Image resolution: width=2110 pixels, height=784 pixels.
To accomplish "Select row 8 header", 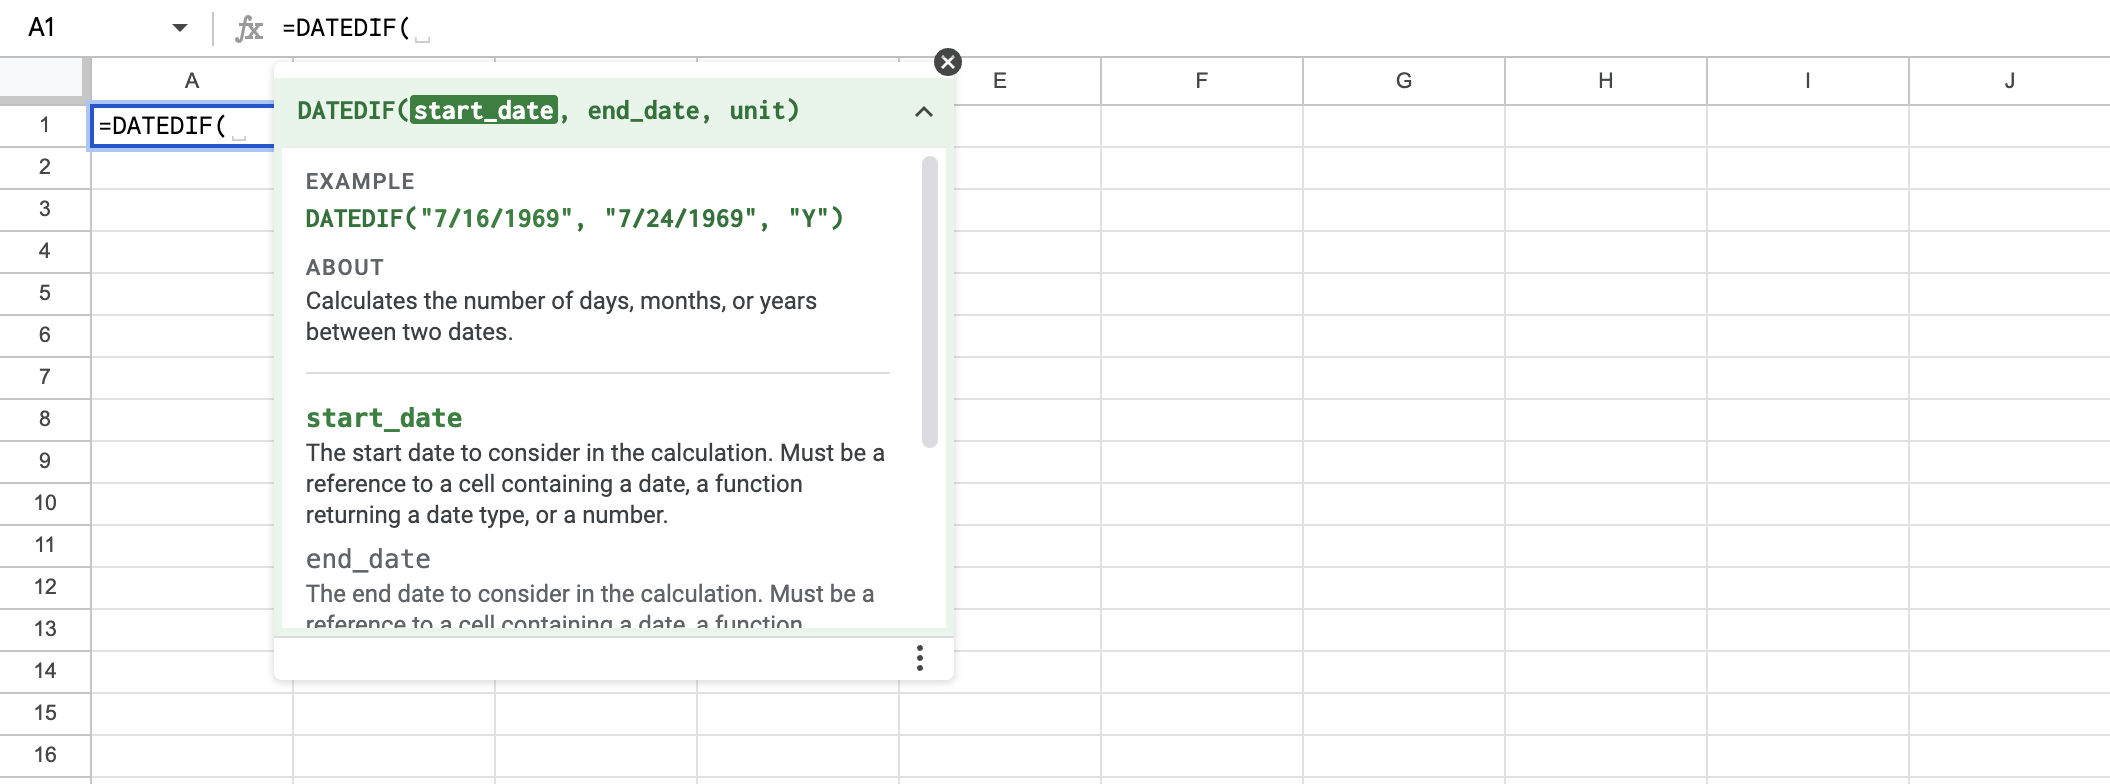I will pyautogui.click(x=45, y=419).
